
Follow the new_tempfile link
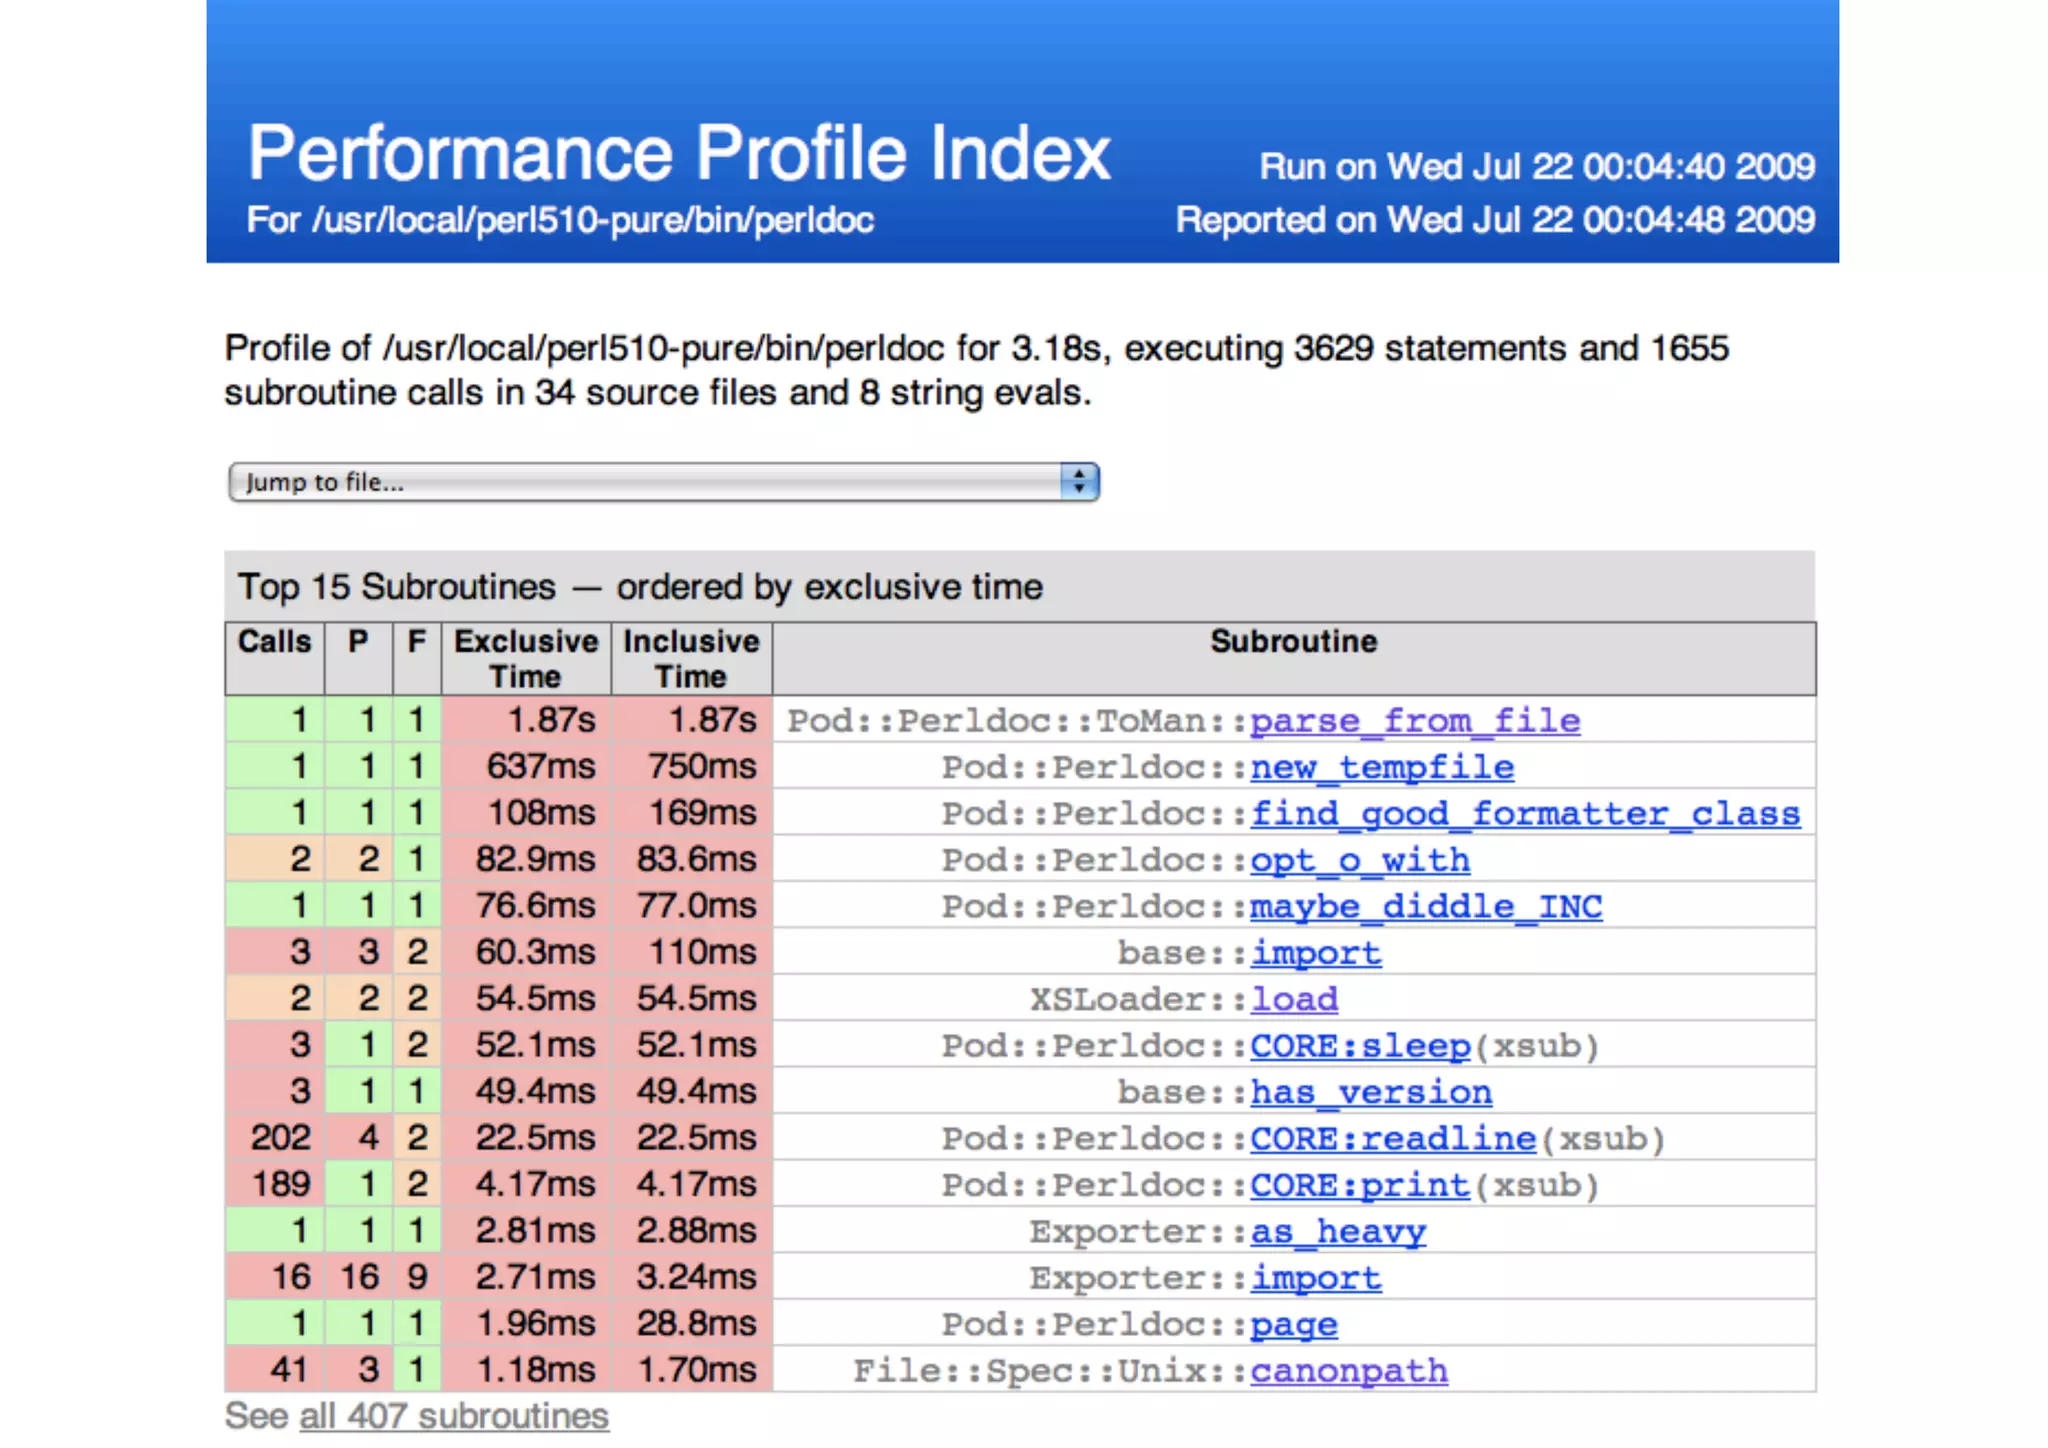coord(1381,767)
